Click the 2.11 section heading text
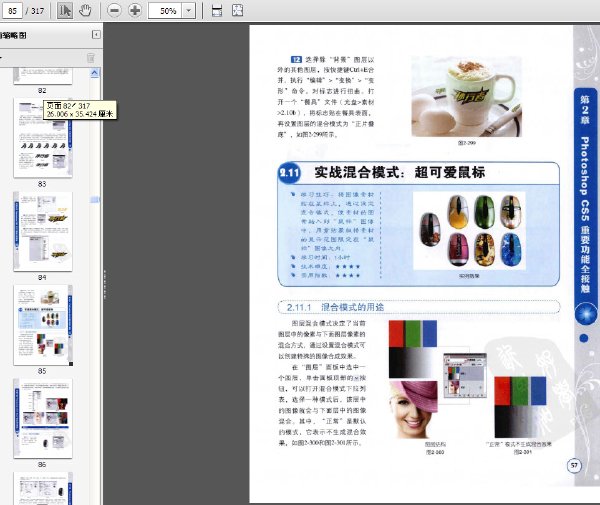 400,173
